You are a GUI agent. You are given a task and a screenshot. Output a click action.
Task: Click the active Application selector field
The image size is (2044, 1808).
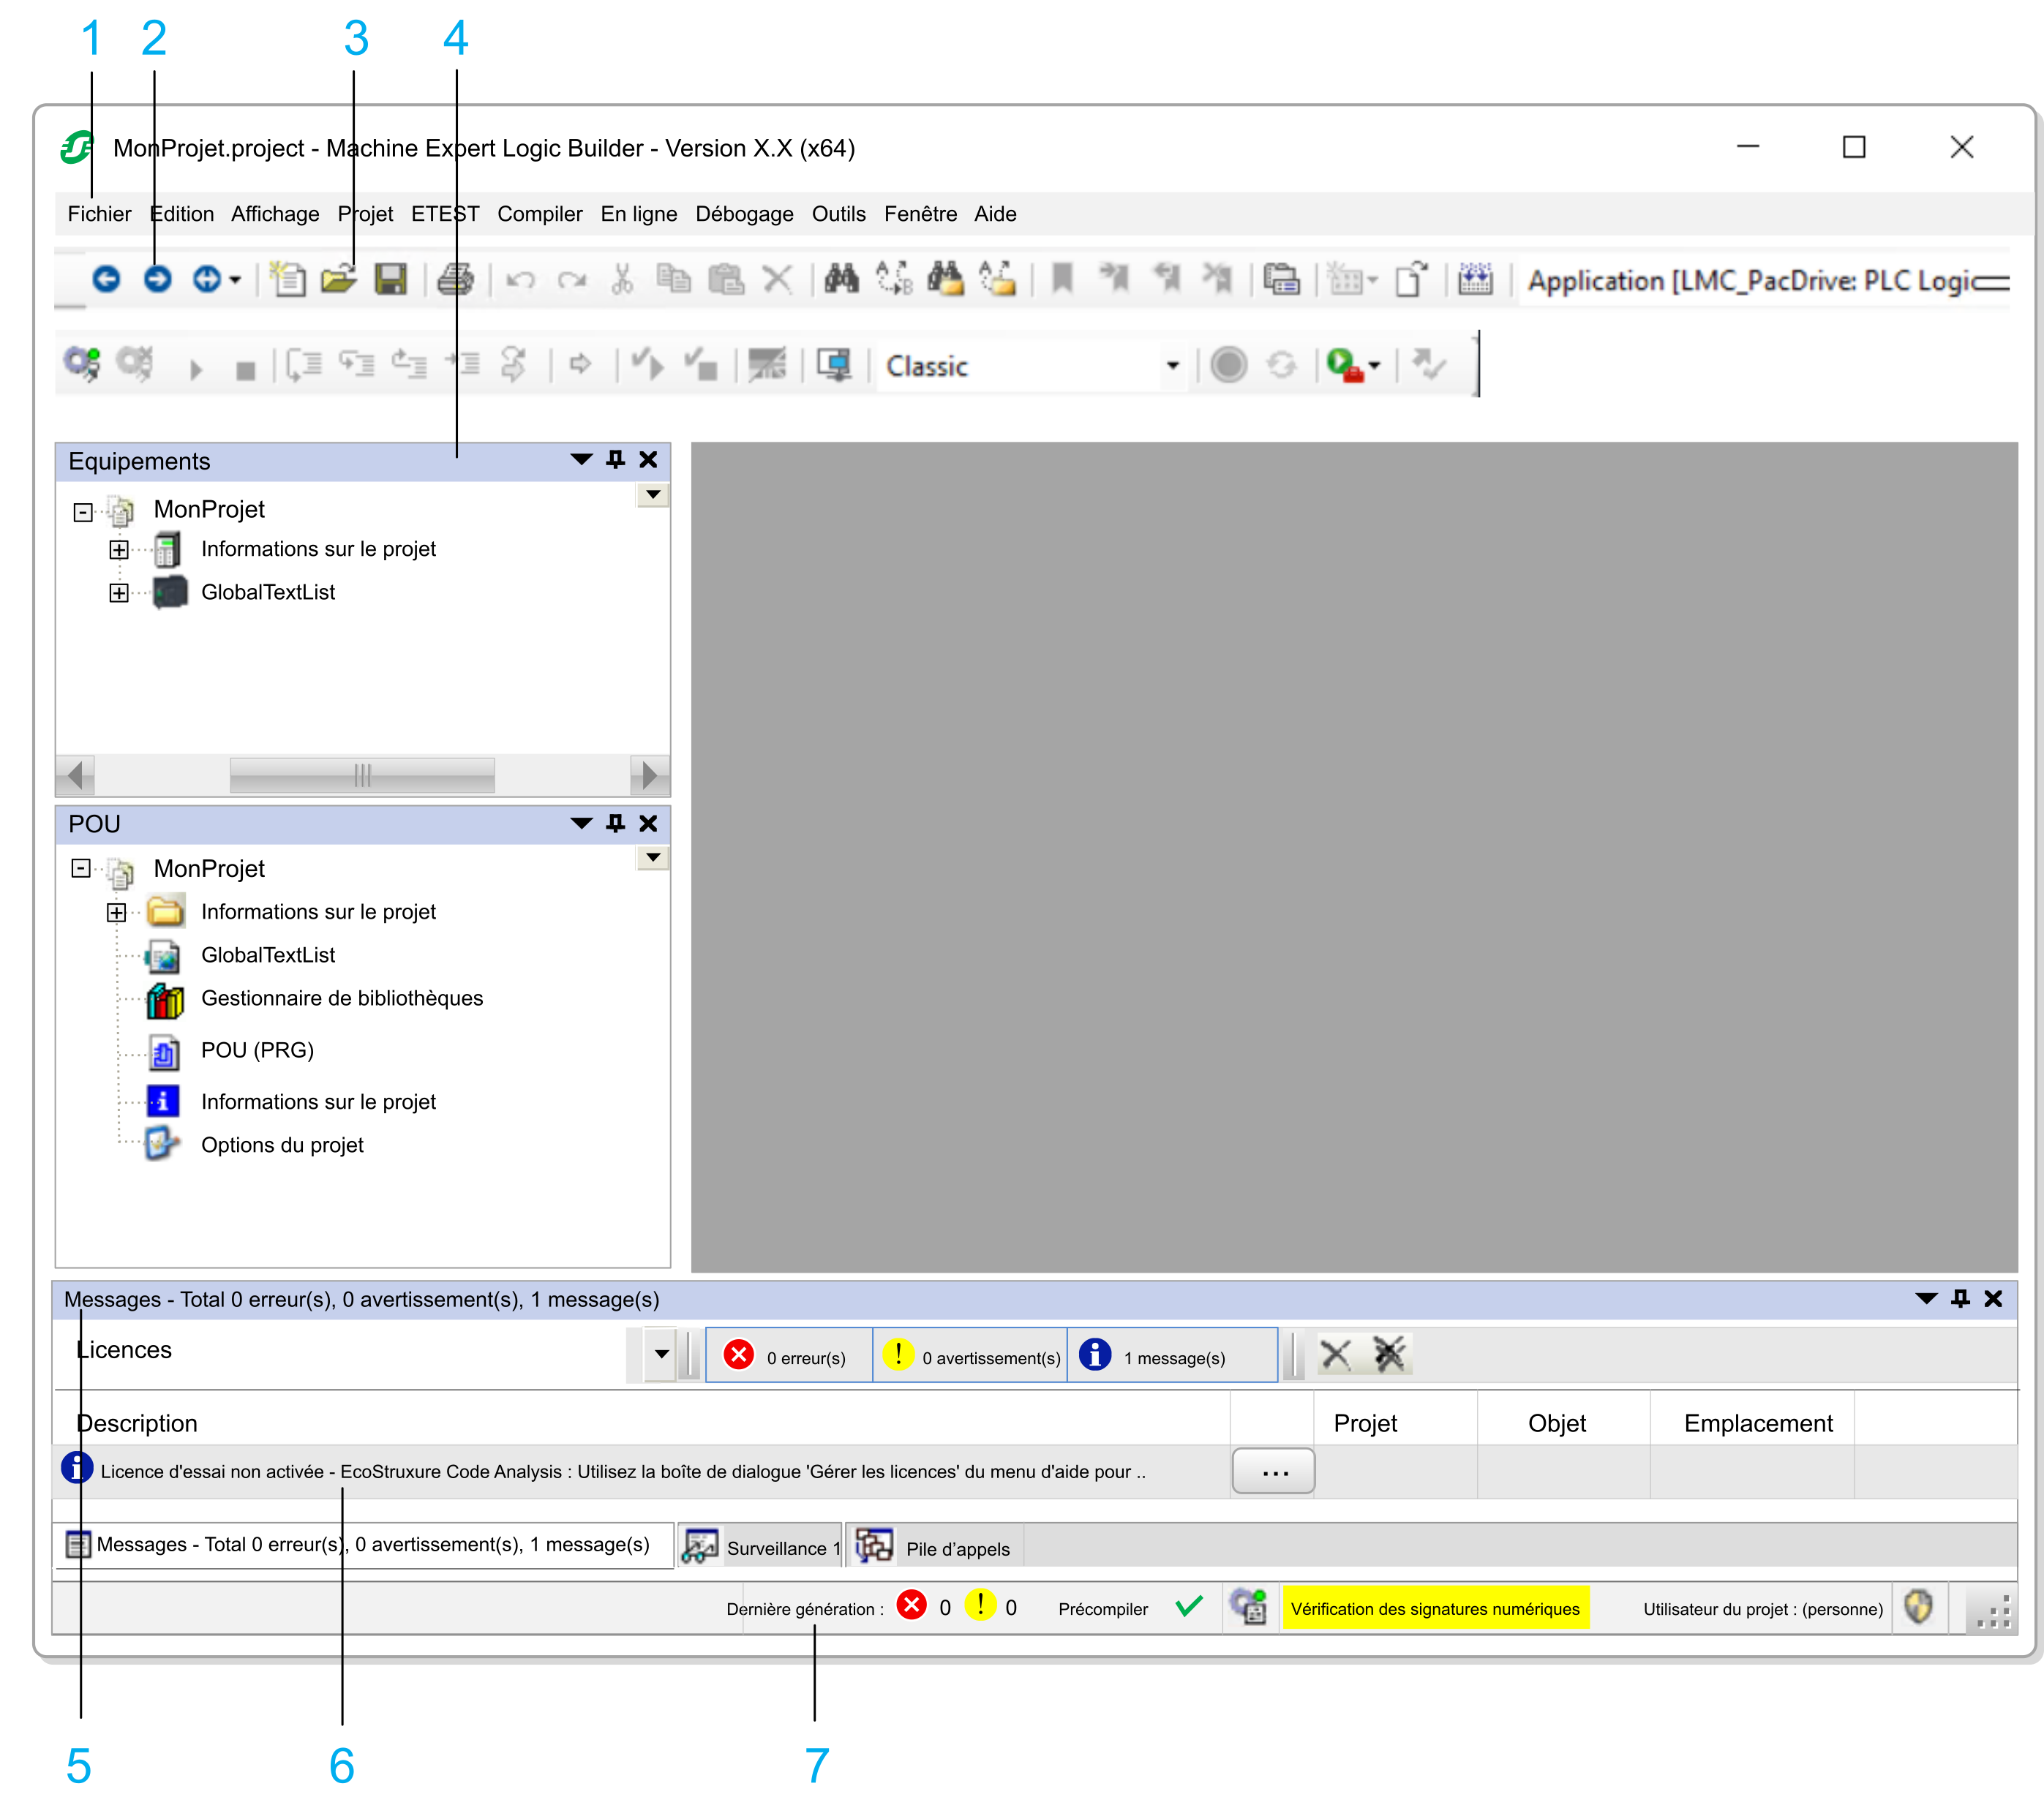point(1766,281)
